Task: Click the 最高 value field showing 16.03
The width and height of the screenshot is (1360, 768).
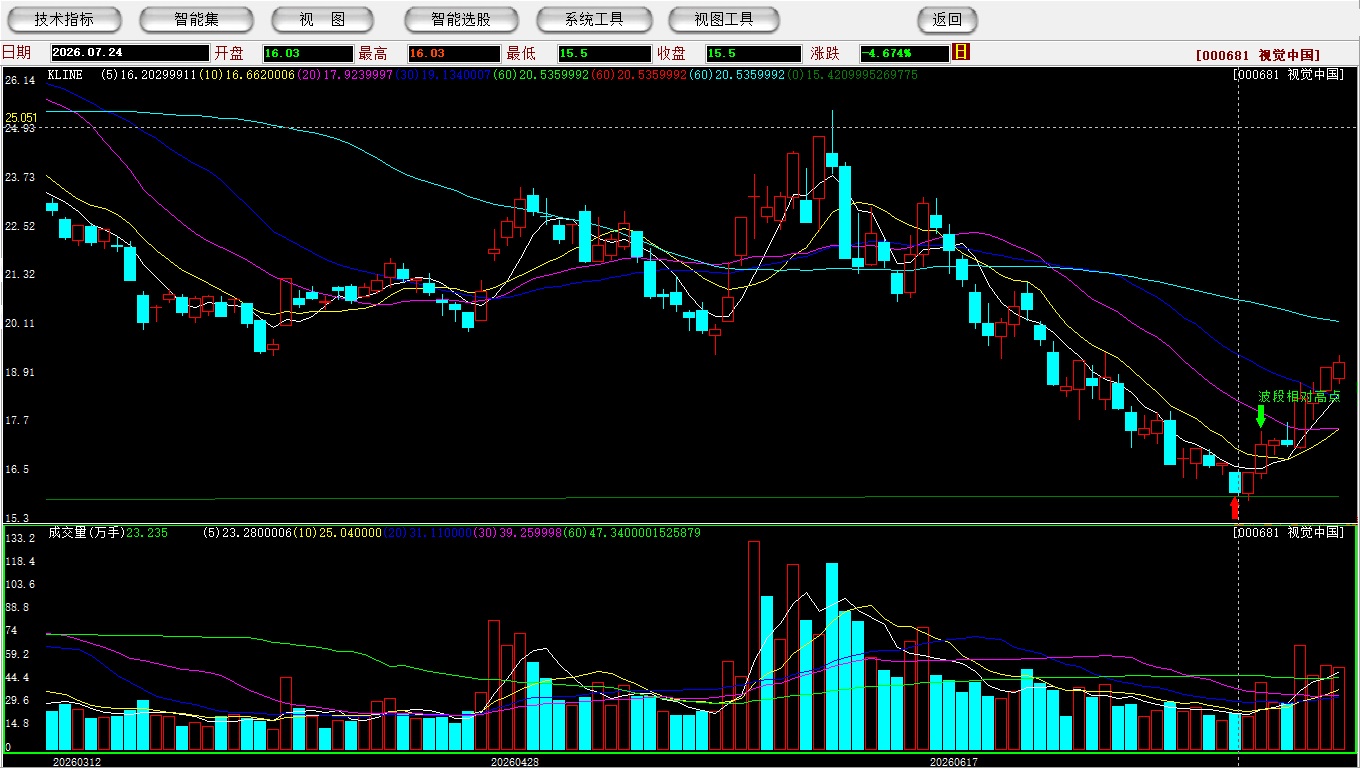Action: pyautogui.click(x=454, y=53)
